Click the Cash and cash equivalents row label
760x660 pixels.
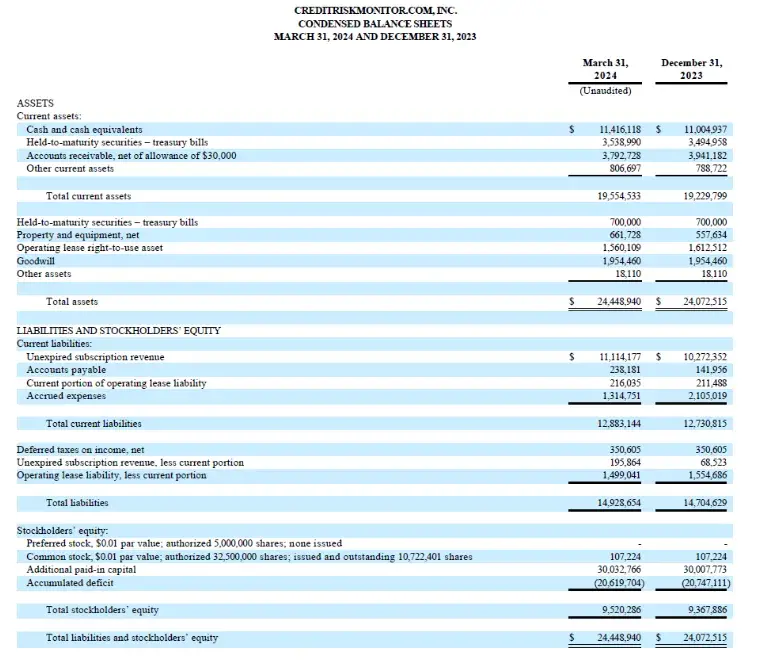click(x=84, y=130)
